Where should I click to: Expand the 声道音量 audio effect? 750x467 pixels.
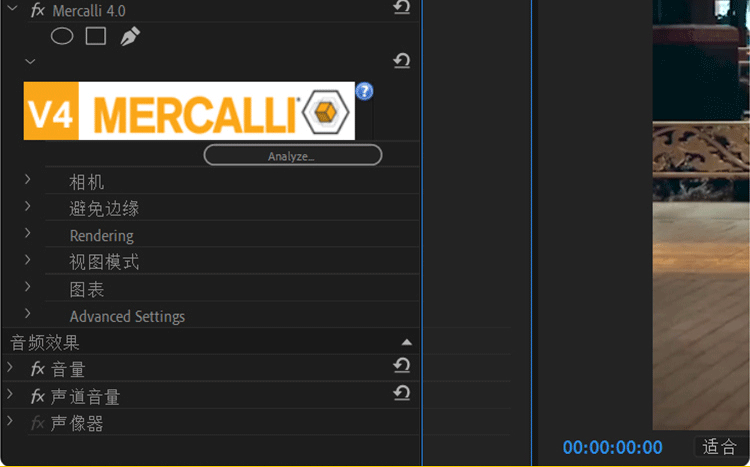(10, 394)
